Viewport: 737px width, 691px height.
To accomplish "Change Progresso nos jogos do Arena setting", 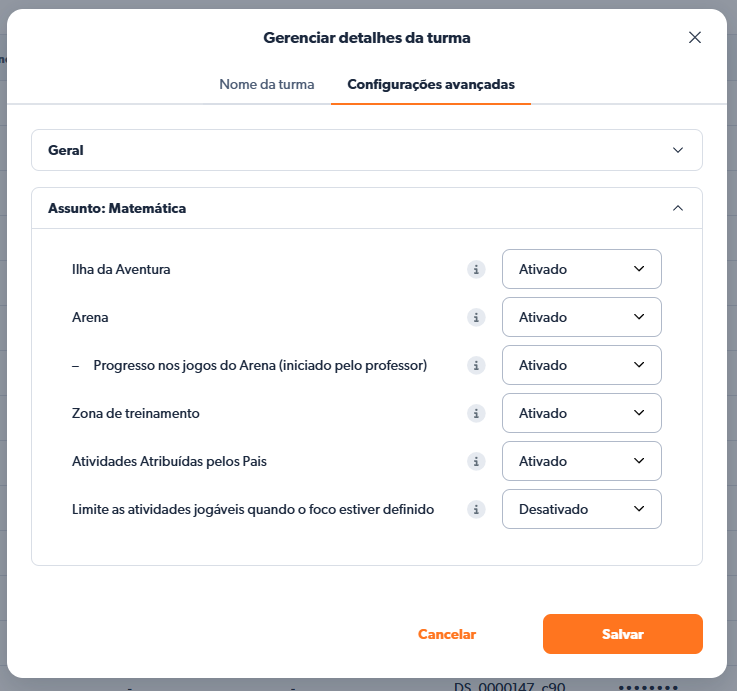I will (581, 365).
